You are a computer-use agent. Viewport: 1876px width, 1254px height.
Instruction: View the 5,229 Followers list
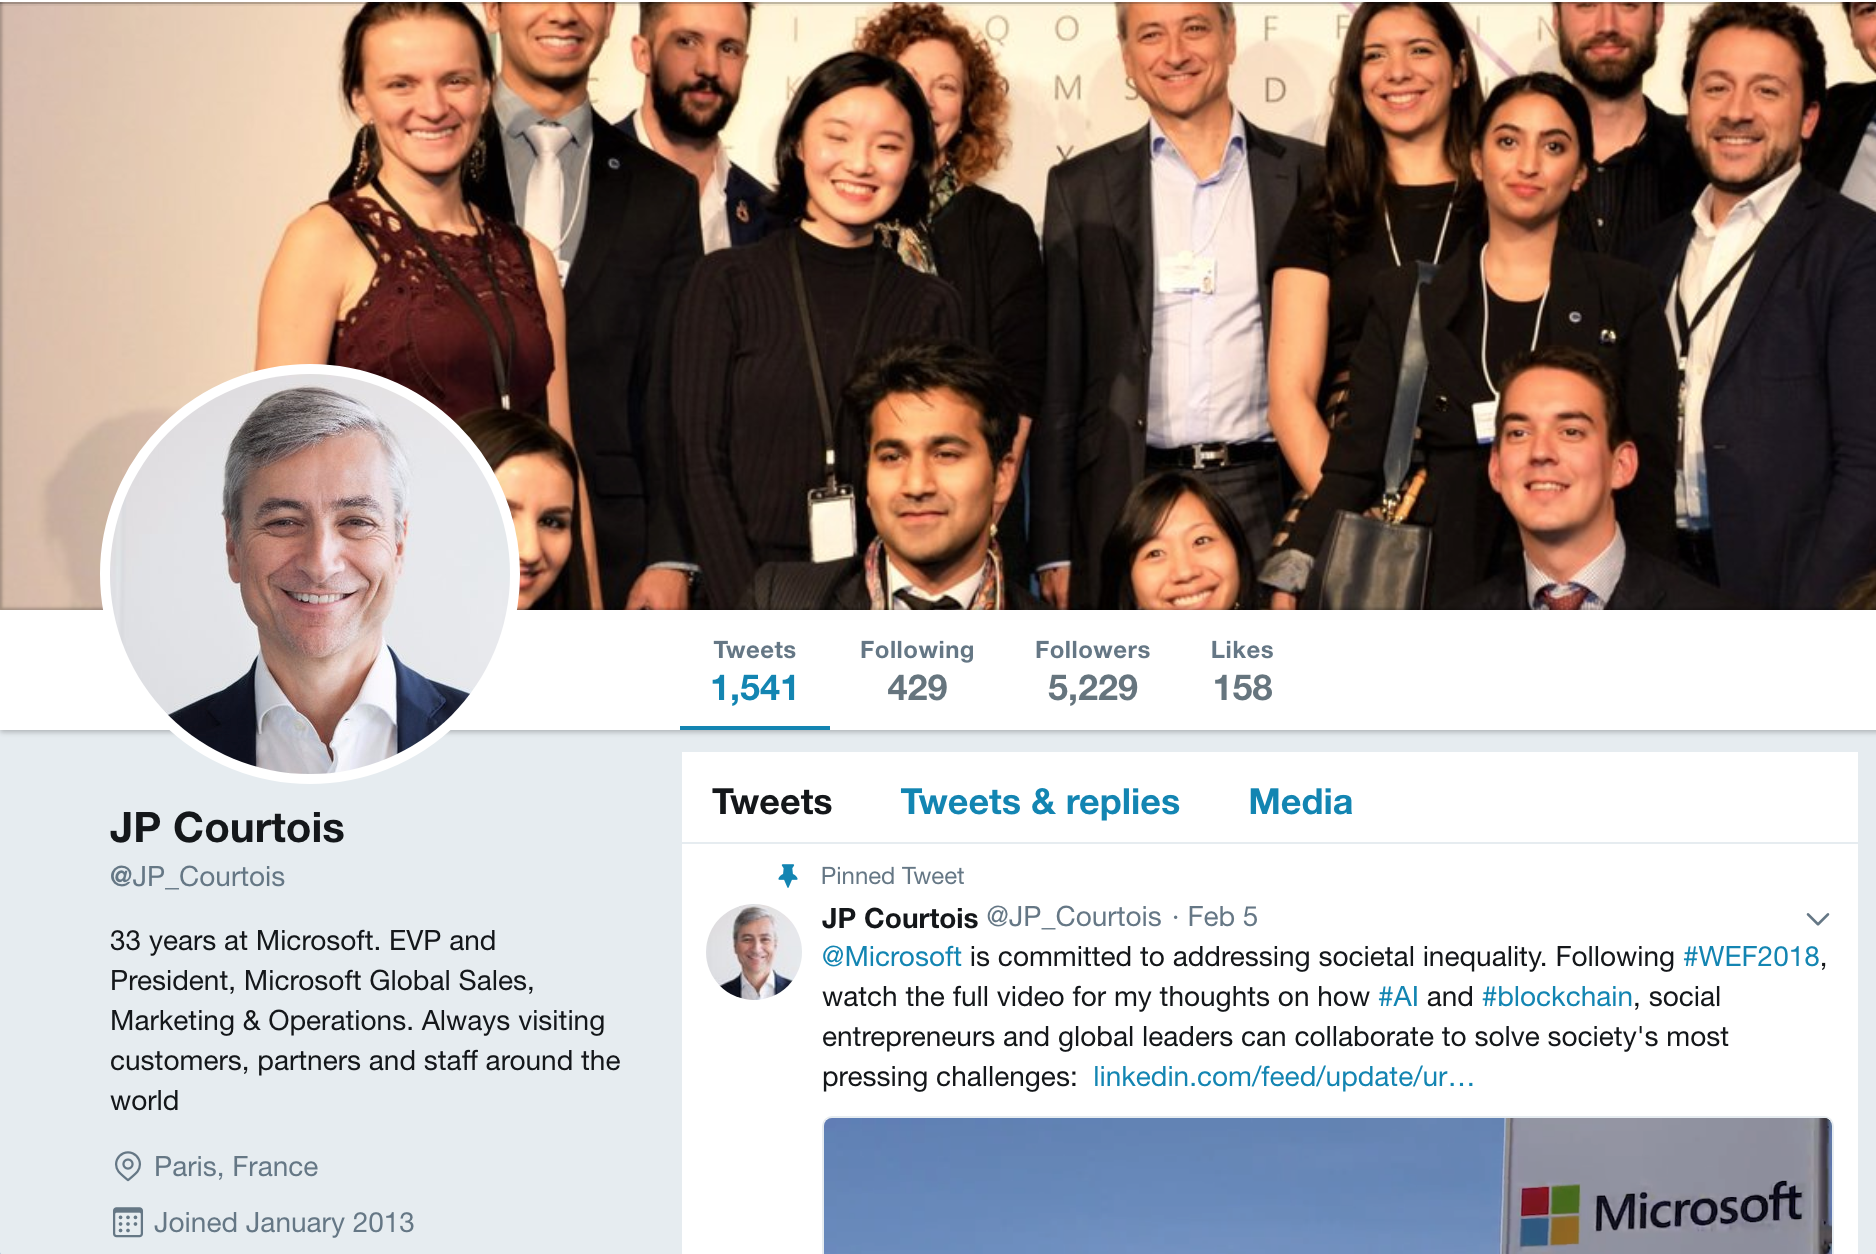pyautogui.click(x=1092, y=672)
